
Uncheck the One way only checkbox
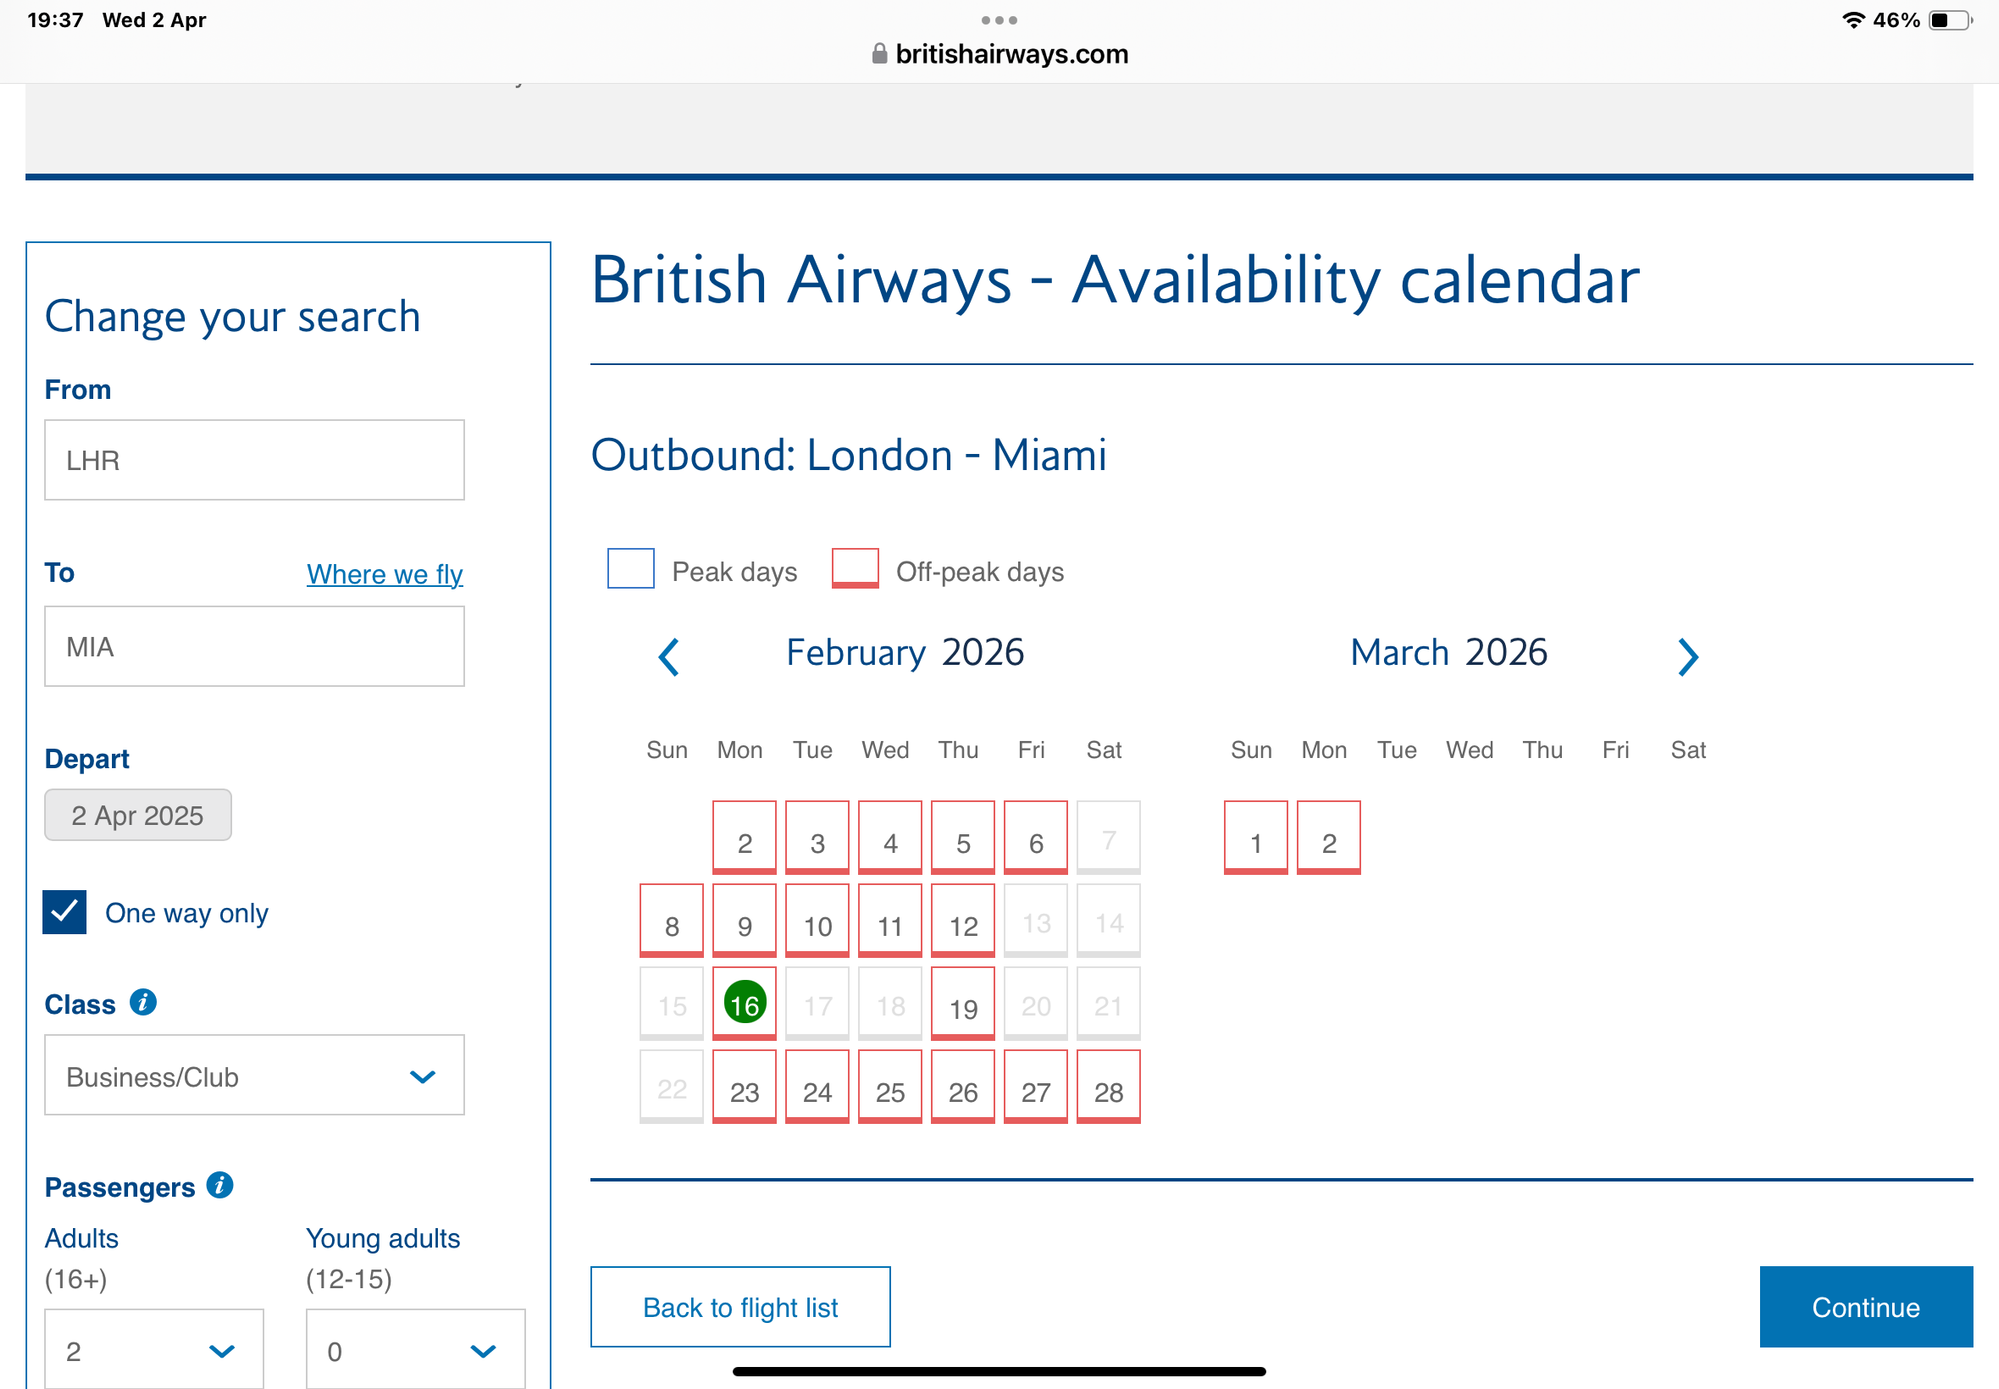[x=64, y=912]
